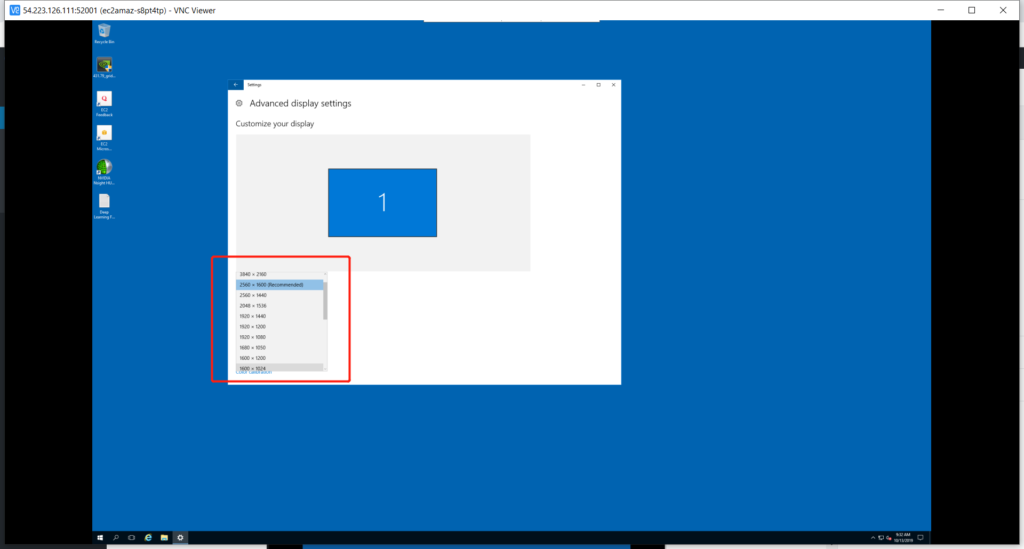Select display 1 monitor rectangle
This screenshot has height=549, width=1024.
[x=382, y=203]
